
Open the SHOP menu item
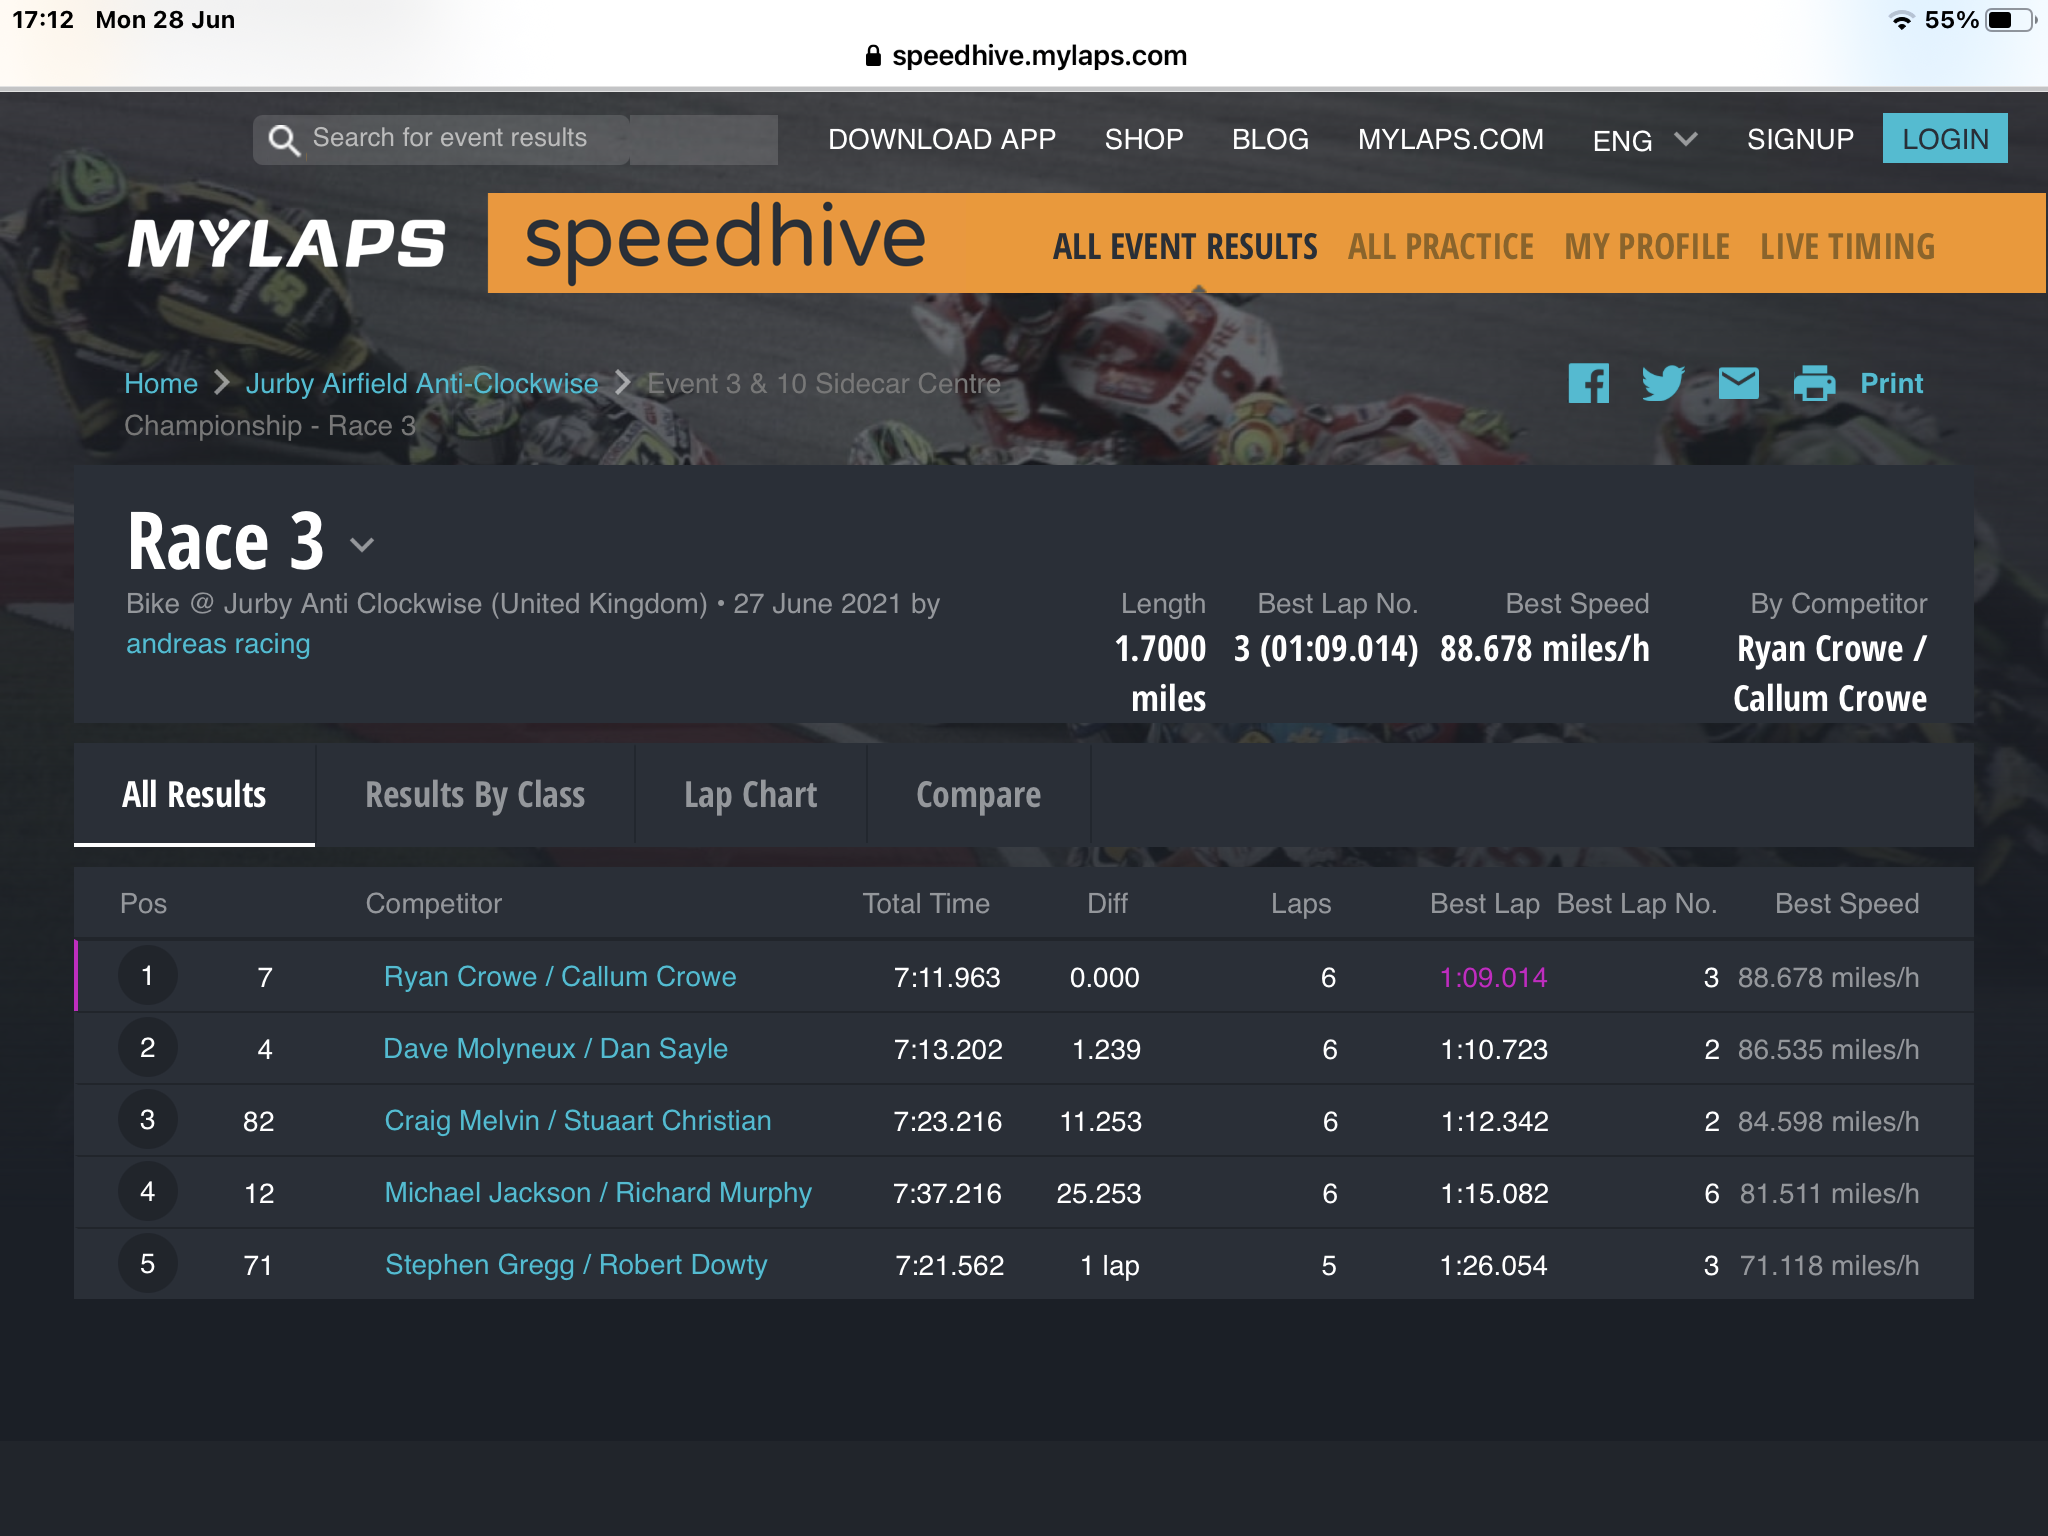click(x=1144, y=139)
